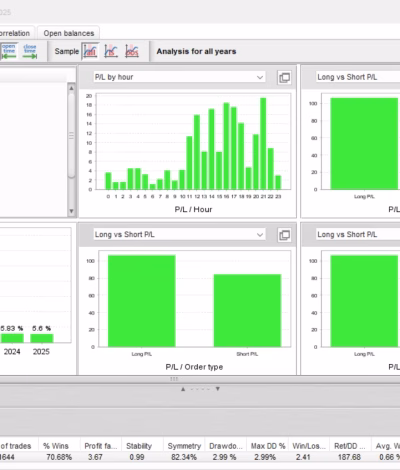Click the left panel scrollbar thumb
The height and width of the screenshot is (470, 400).
[x=71, y=136]
